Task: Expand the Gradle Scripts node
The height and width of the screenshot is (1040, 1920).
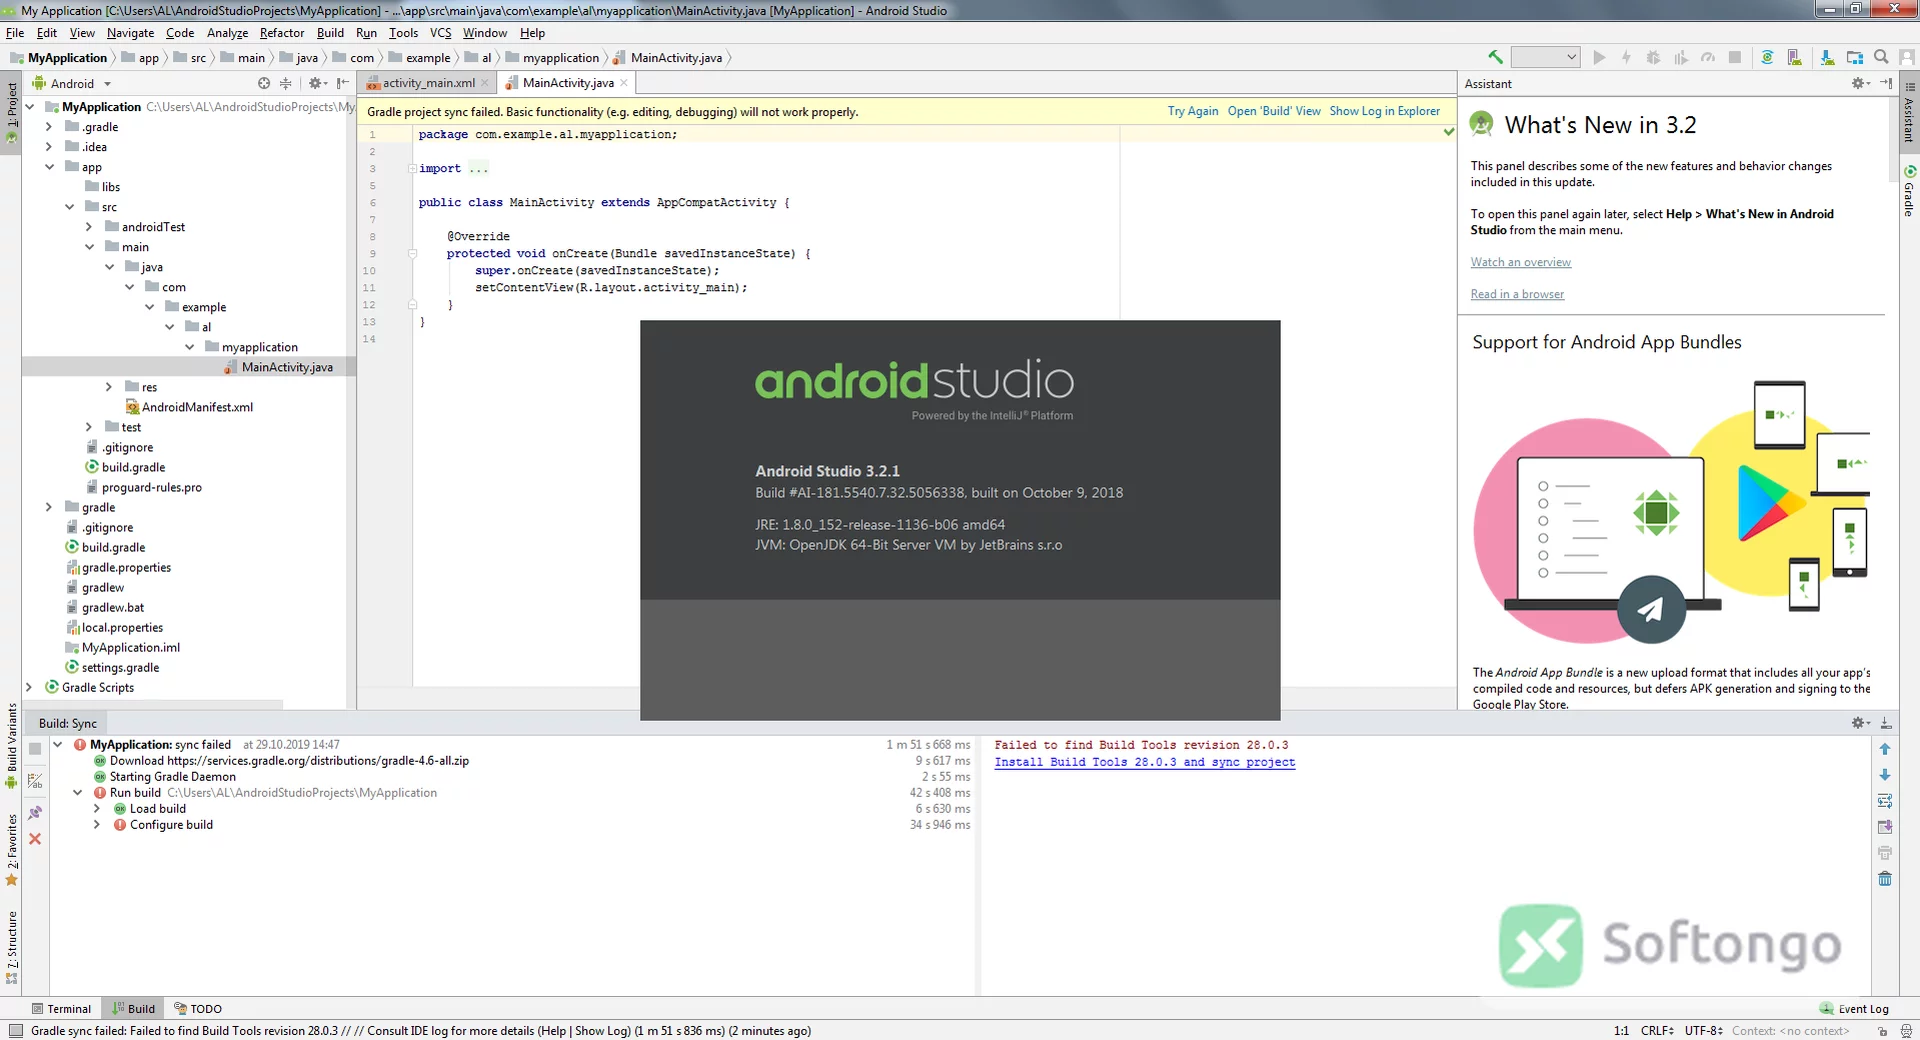Action: pyautogui.click(x=29, y=687)
